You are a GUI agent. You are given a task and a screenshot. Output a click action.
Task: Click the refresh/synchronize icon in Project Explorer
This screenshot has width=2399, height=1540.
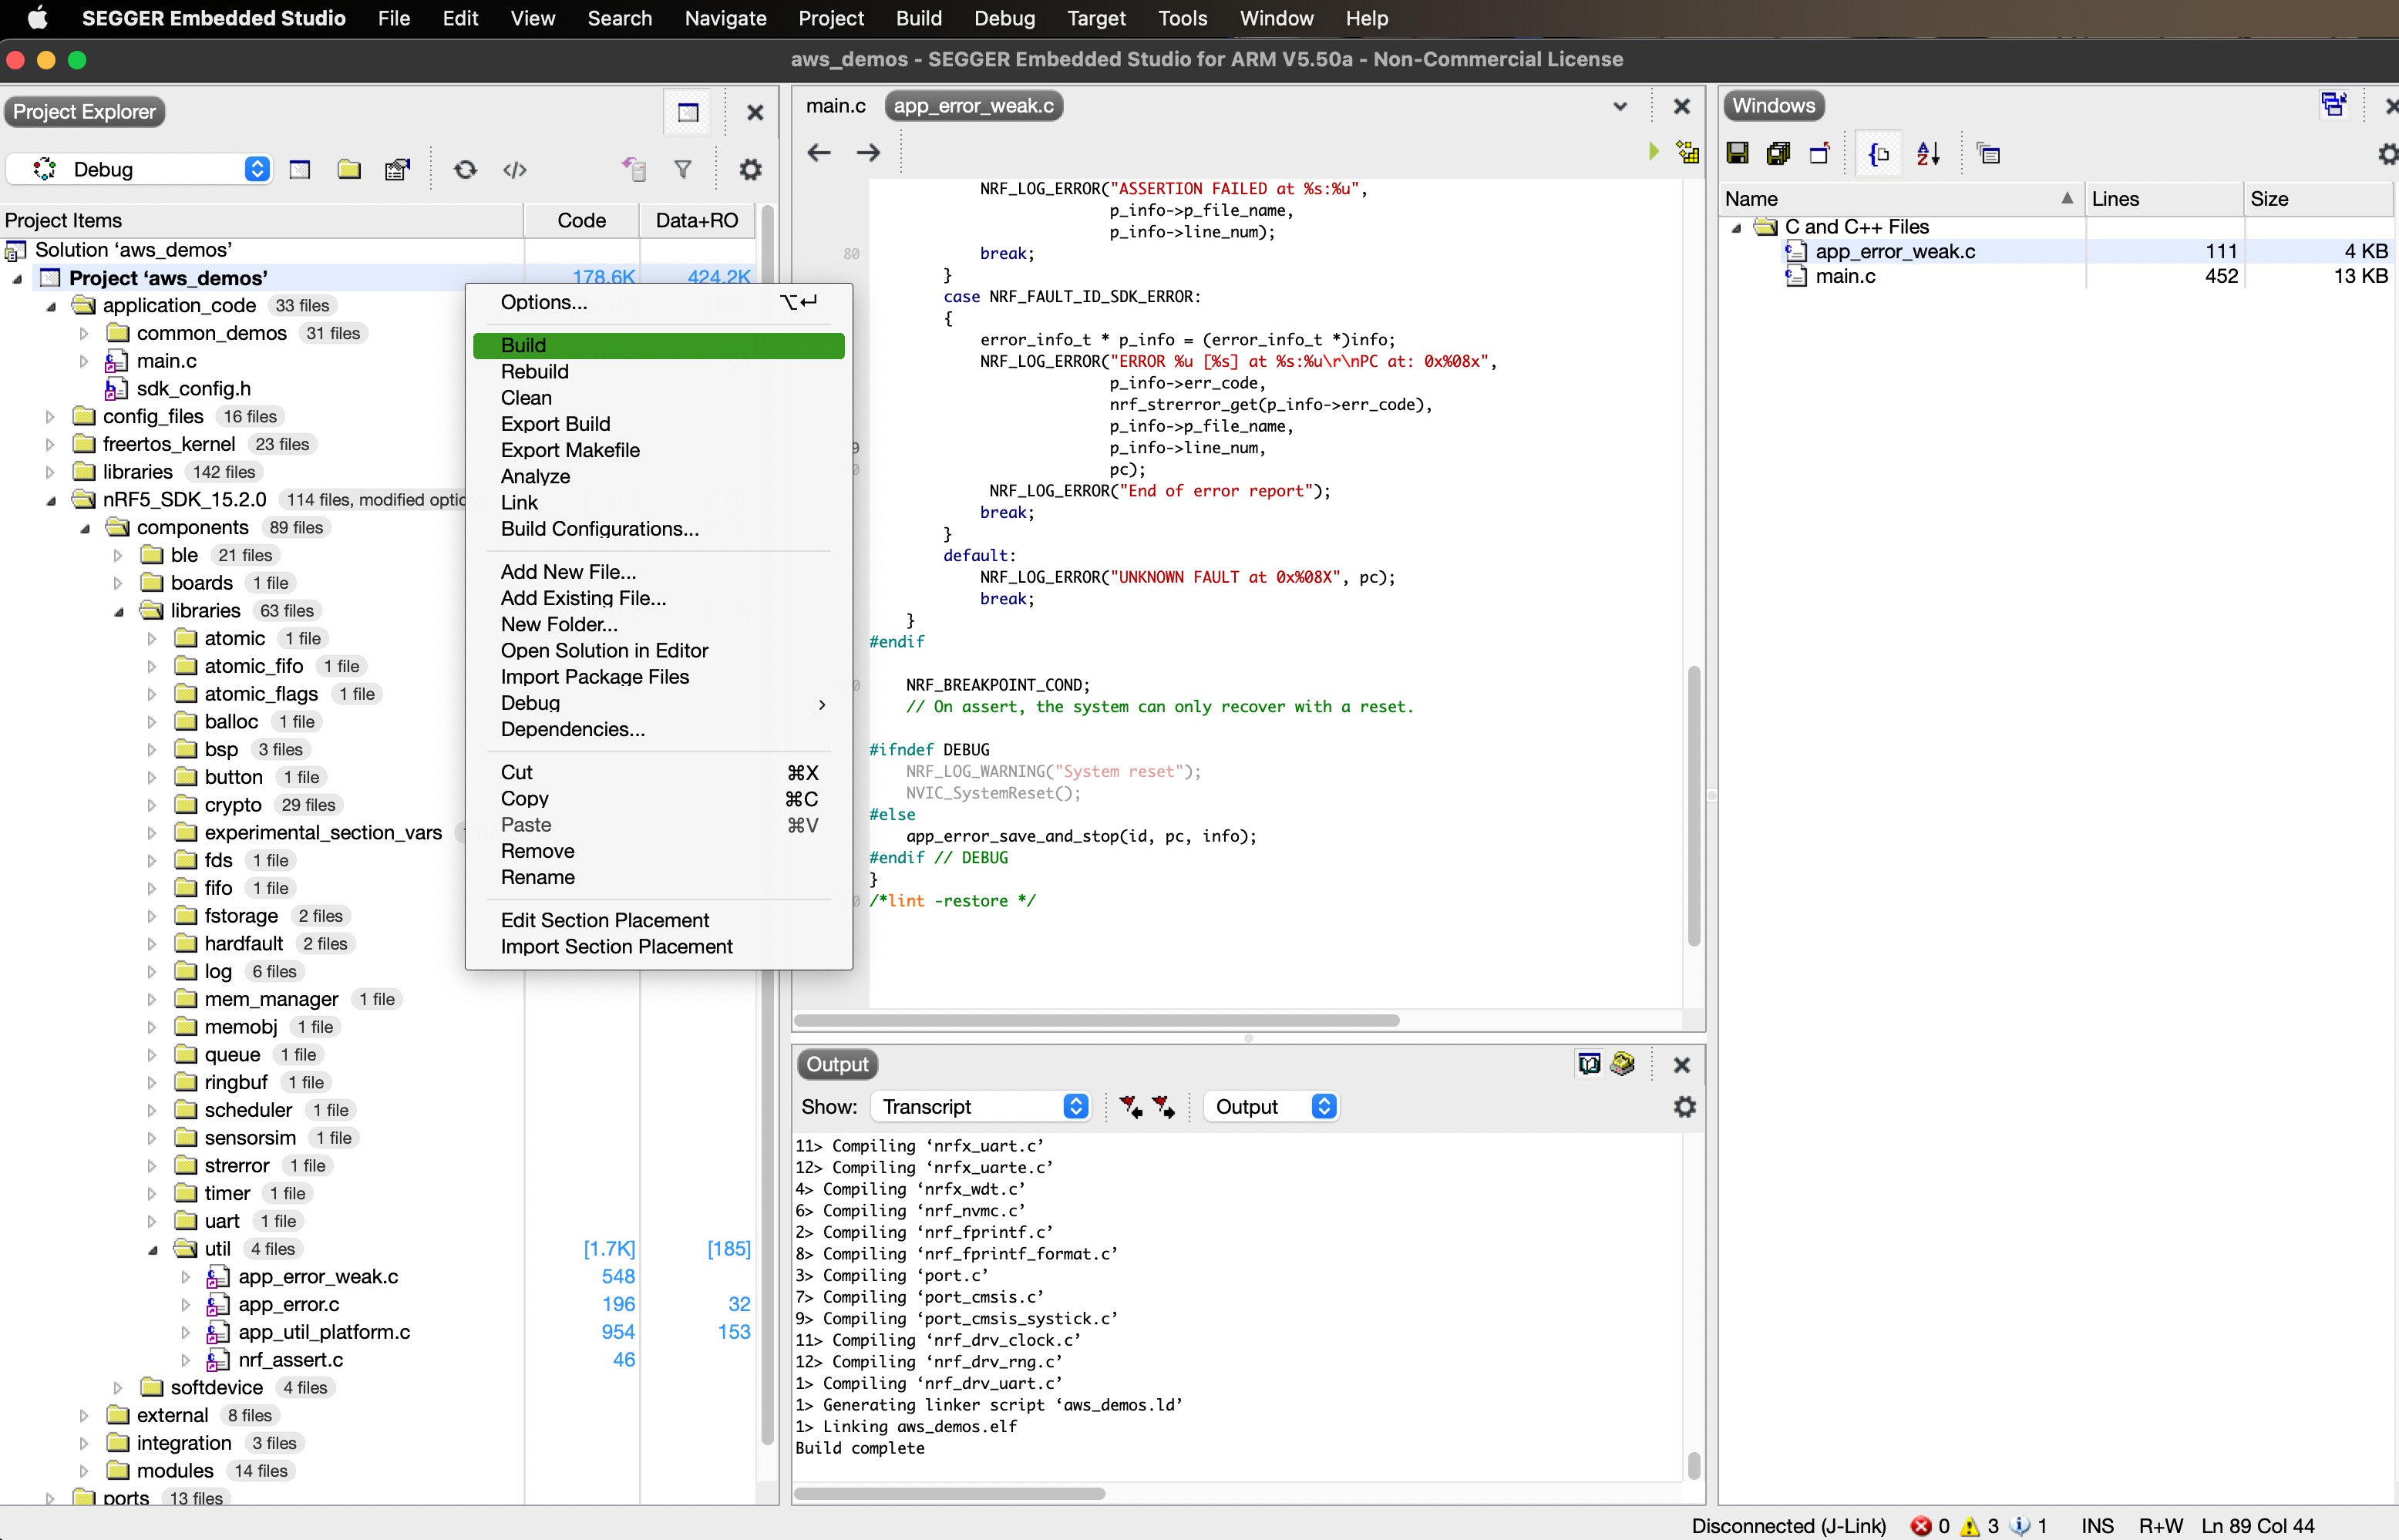point(465,170)
